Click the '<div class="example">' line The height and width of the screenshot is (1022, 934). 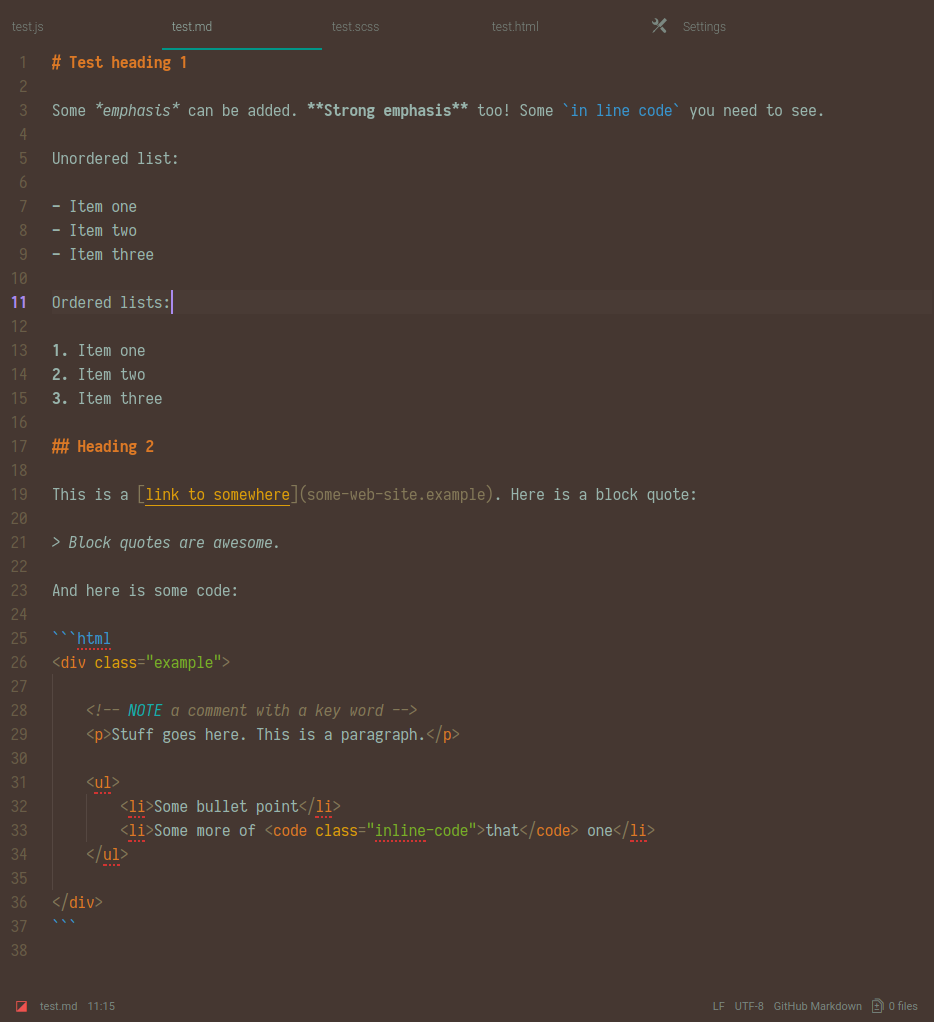pyautogui.click(x=141, y=663)
